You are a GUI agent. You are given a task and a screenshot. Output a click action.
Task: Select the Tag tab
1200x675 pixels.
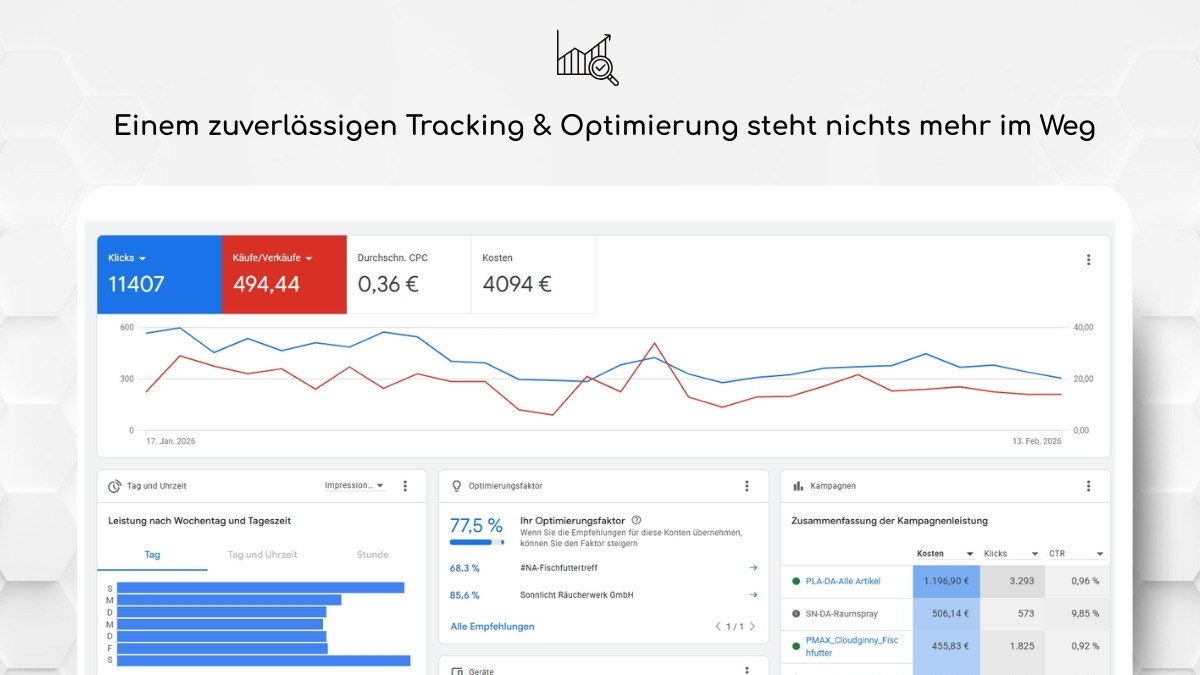point(153,554)
